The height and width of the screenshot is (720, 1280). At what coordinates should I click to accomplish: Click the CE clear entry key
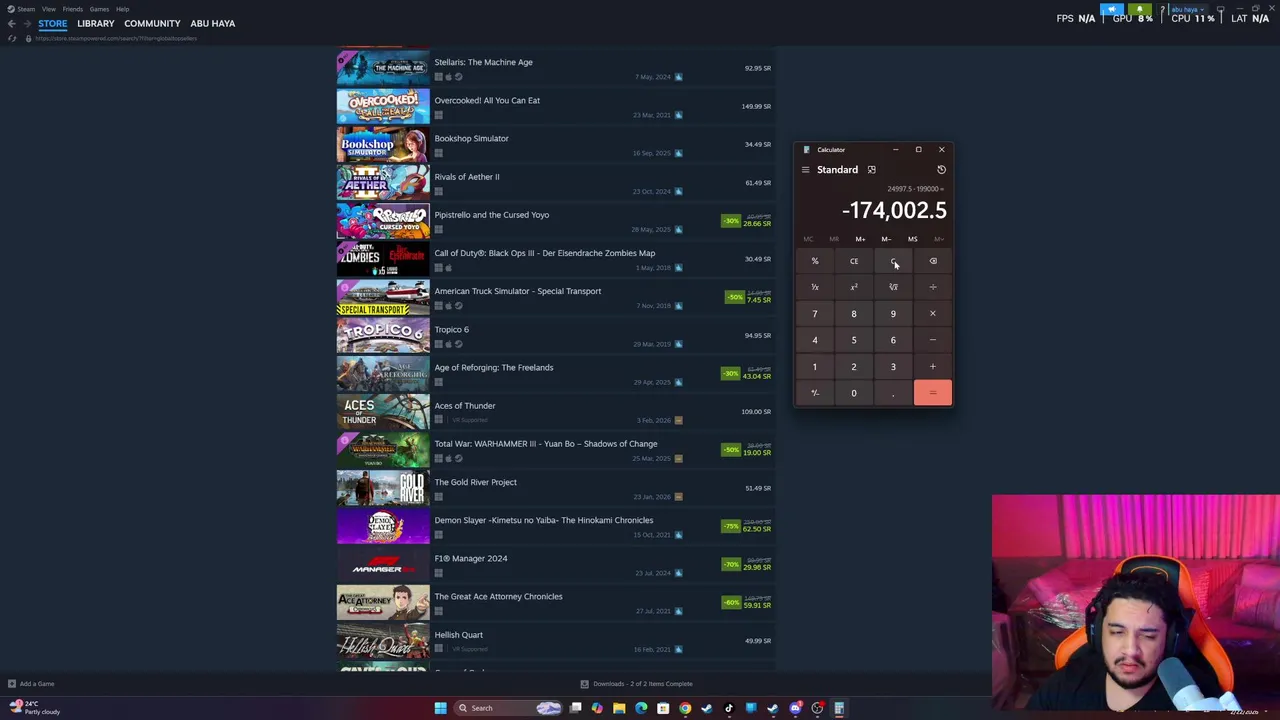tap(854, 261)
